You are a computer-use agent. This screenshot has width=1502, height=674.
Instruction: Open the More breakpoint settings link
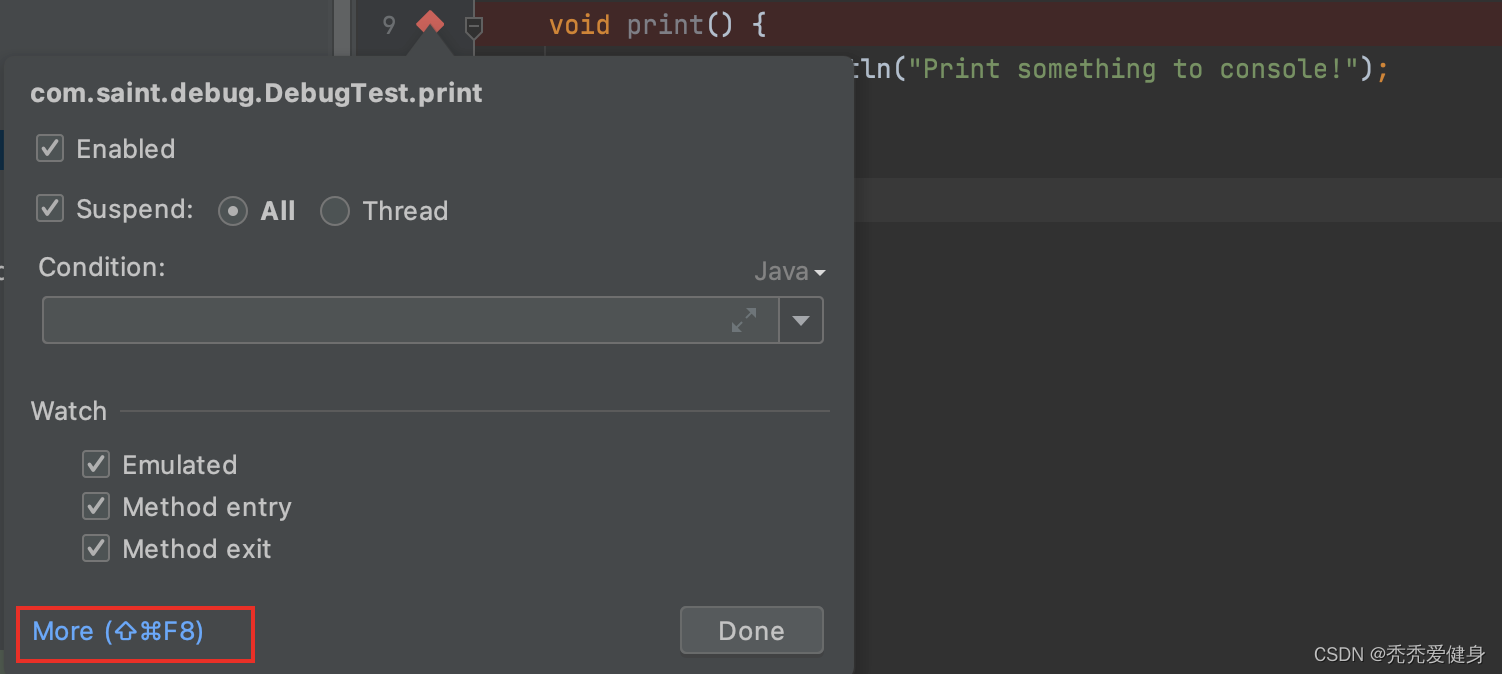pos(118,631)
